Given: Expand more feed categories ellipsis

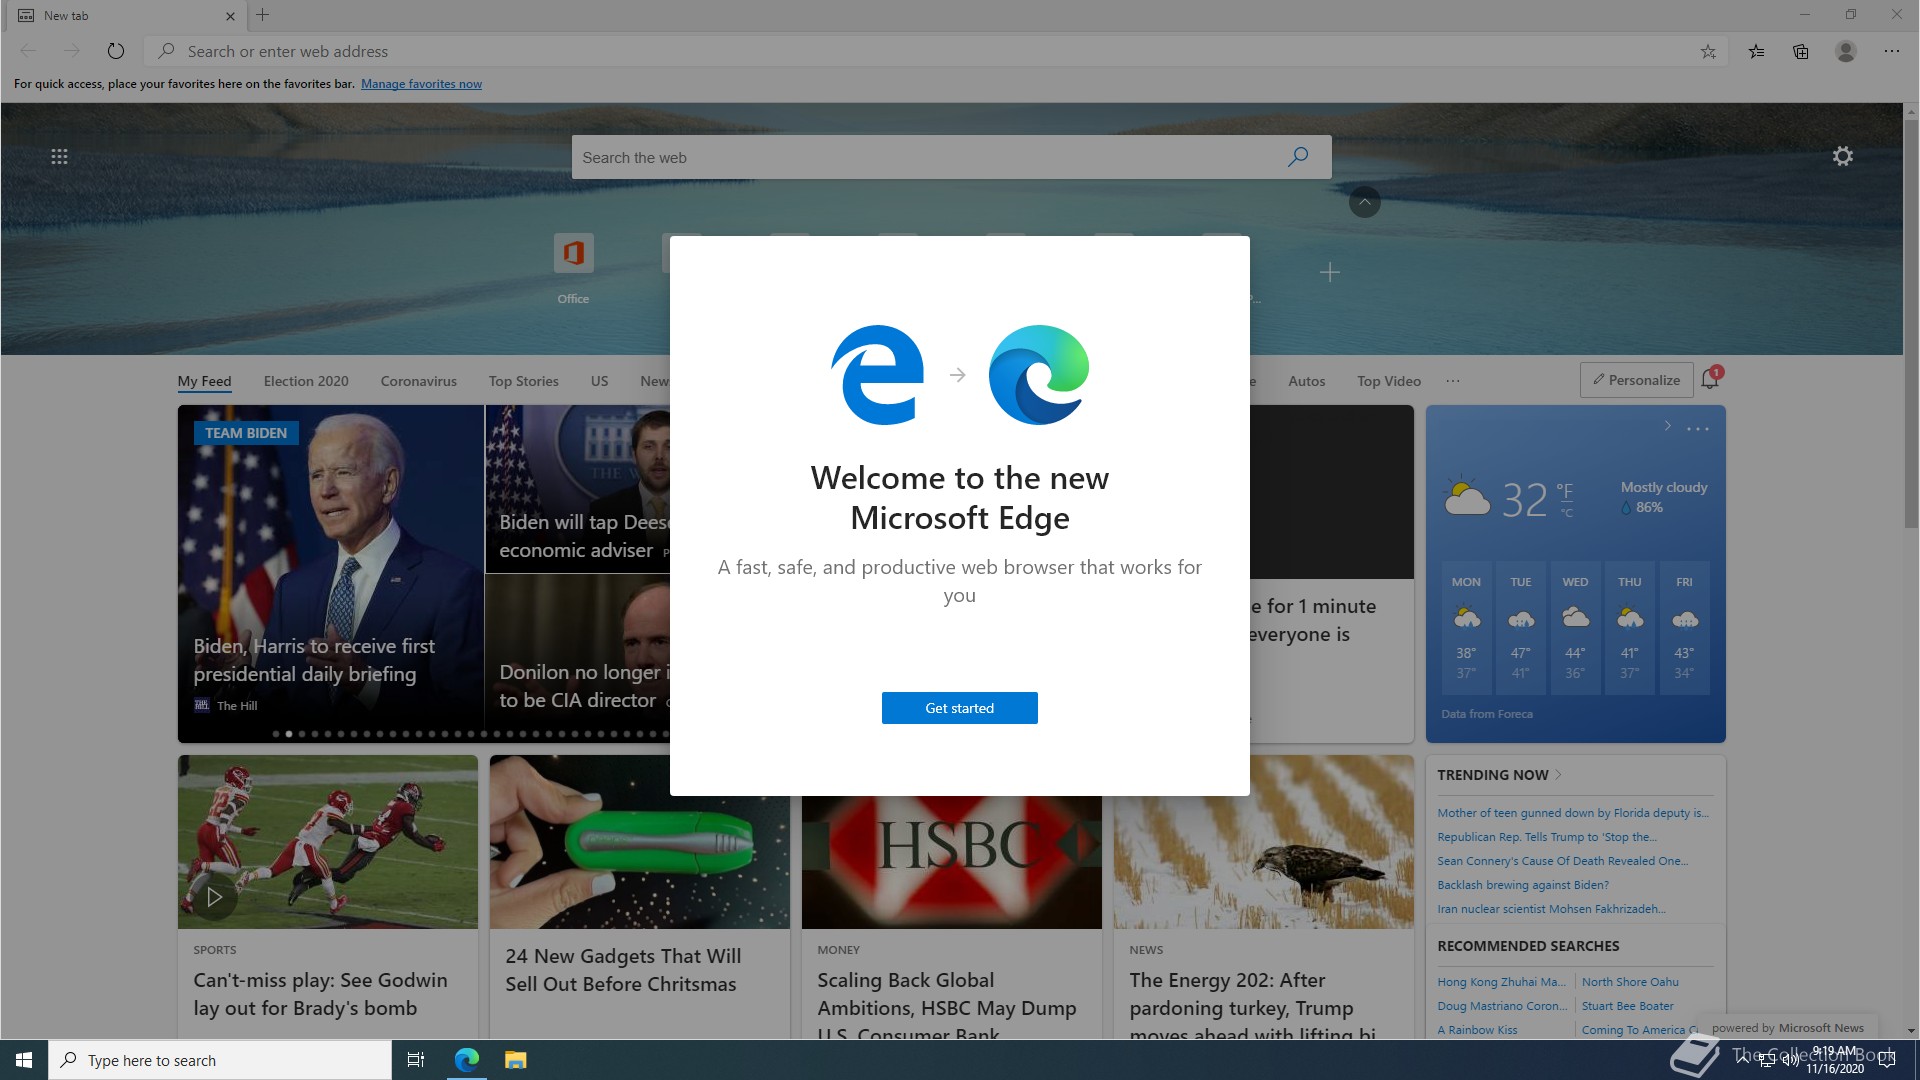Looking at the screenshot, I should pyautogui.click(x=1453, y=381).
